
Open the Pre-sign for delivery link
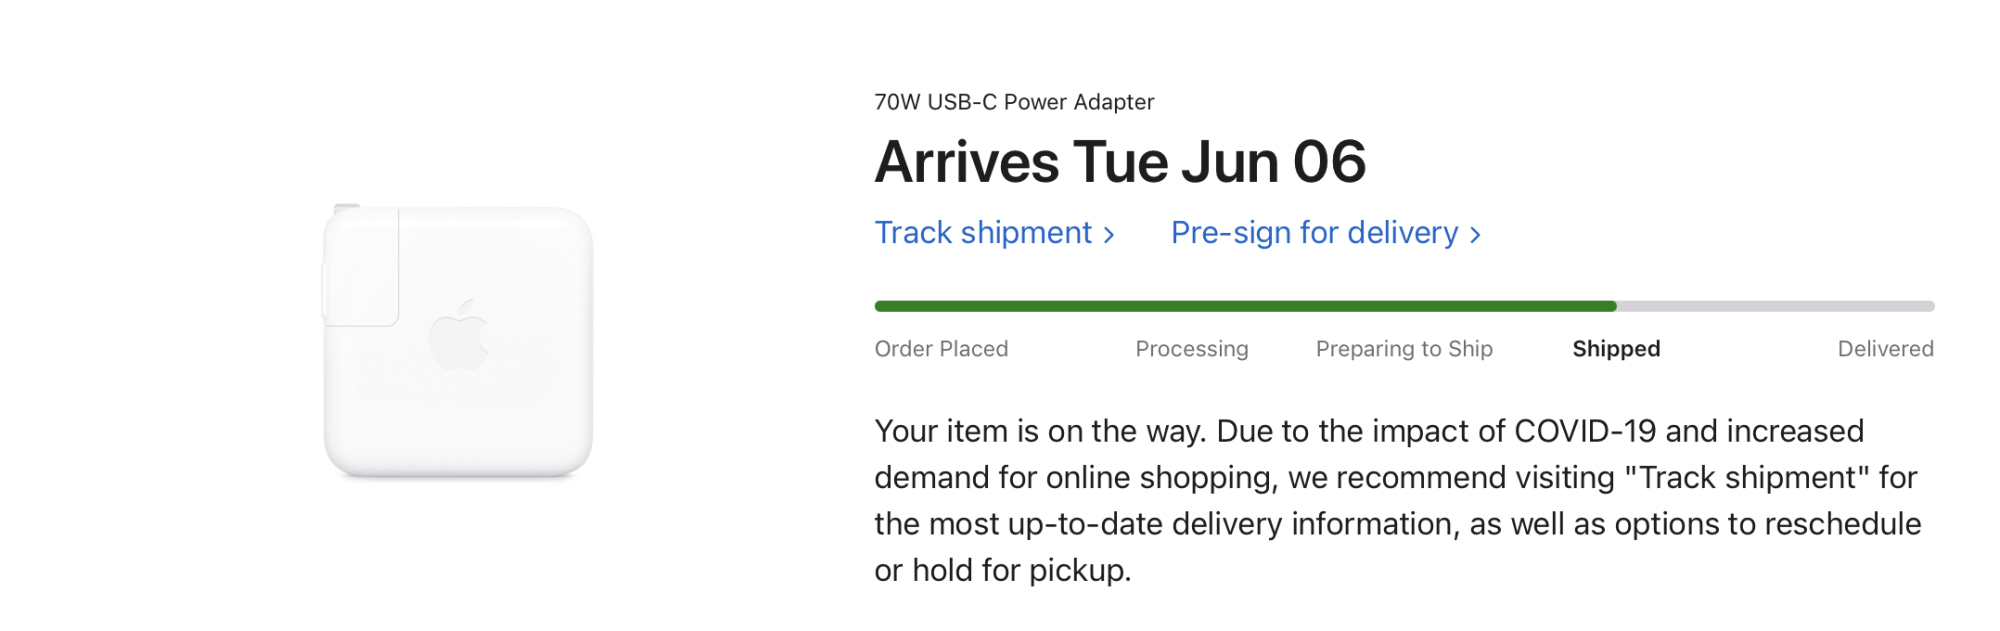[x=1326, y=233]
